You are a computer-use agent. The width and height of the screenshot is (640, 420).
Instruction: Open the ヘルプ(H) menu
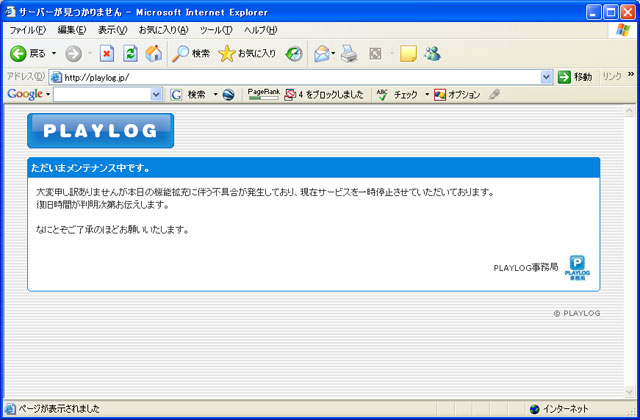[260, 30]
